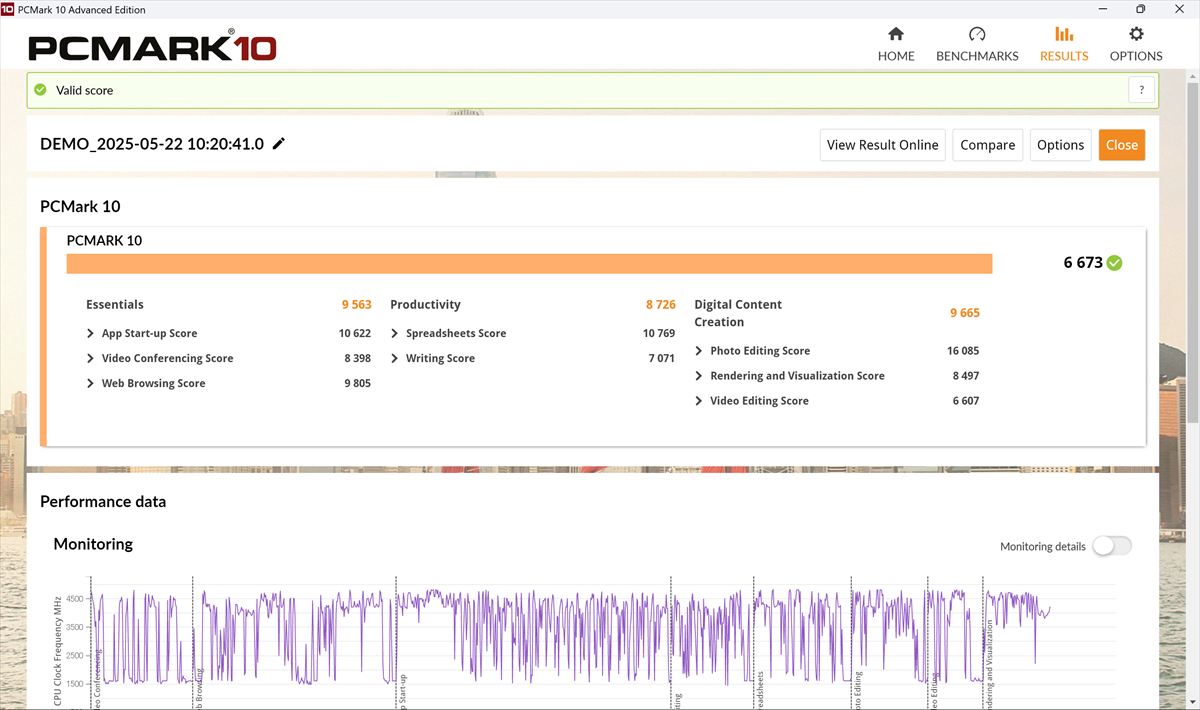Click the orange PCMark 10 score bar
The image size is (1200, 710).
(x=529, y=263)
